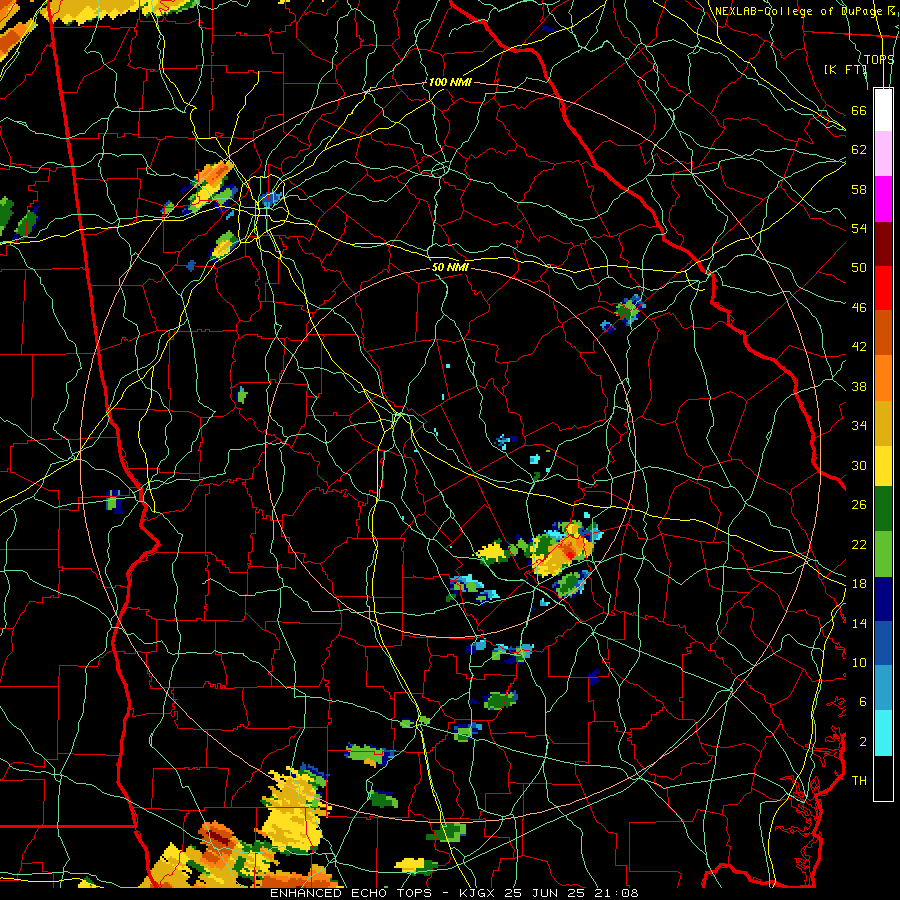Click the legend value '42'
This screenshot has height=900, width=900.
(x=859, y=347)
